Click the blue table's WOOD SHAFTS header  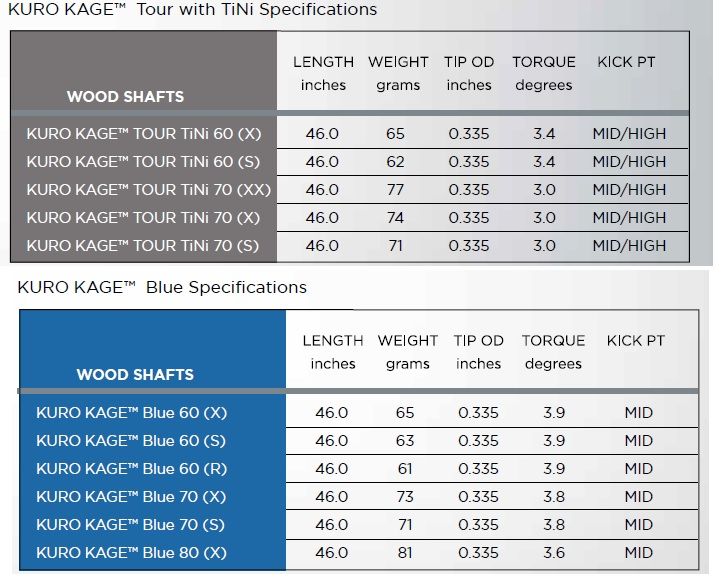pyautogui.click(x=135, y=374)
